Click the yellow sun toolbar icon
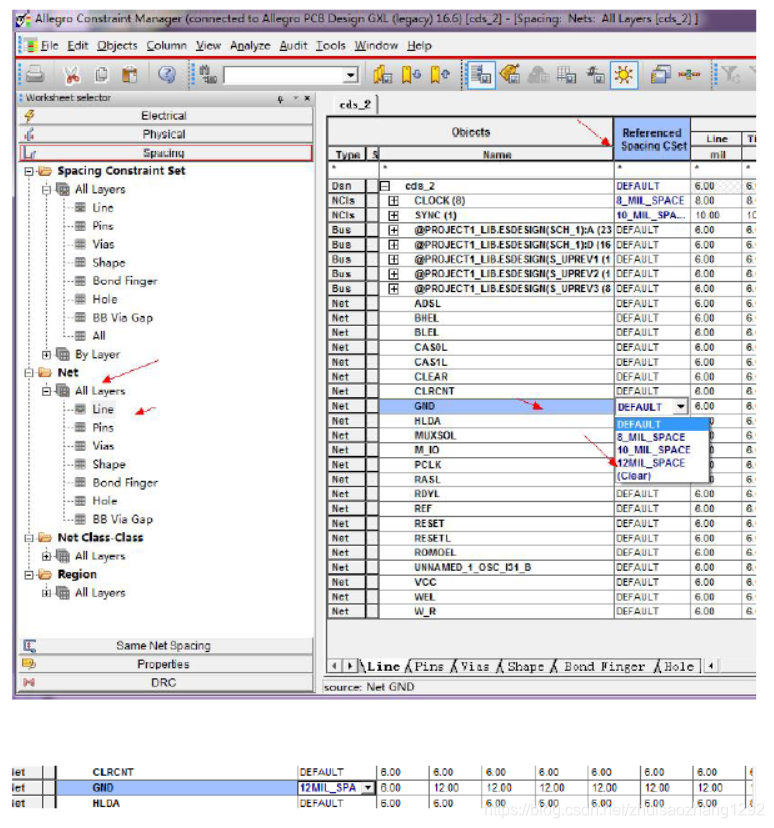Screen dimensions: 774x828 click(624, 74)
